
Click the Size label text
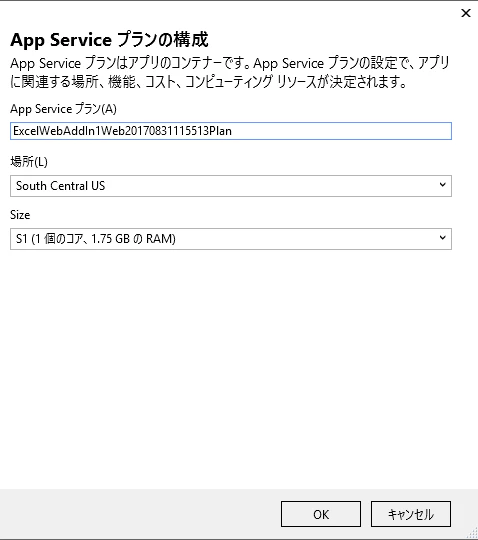pyautogui.click(x=20, y=215)
